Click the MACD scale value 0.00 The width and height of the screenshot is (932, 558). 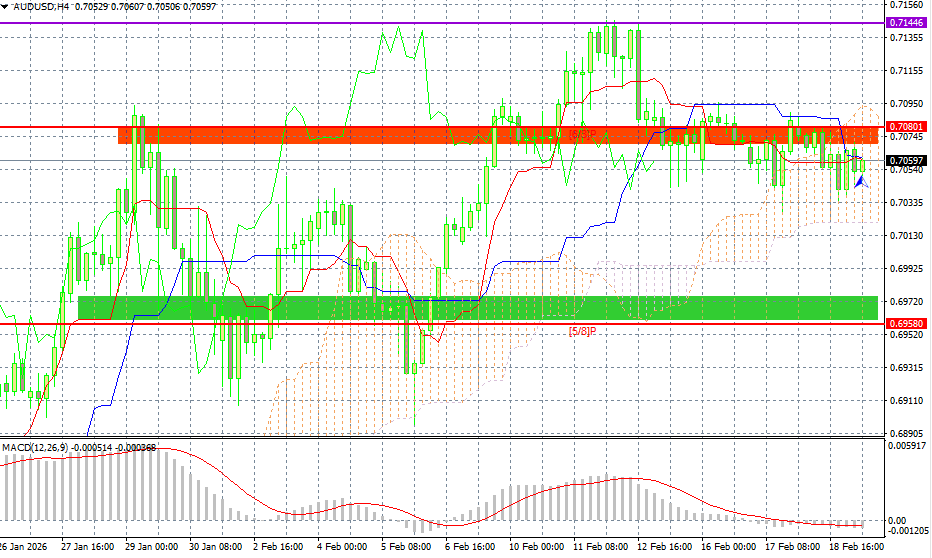(x=896, y=521)
